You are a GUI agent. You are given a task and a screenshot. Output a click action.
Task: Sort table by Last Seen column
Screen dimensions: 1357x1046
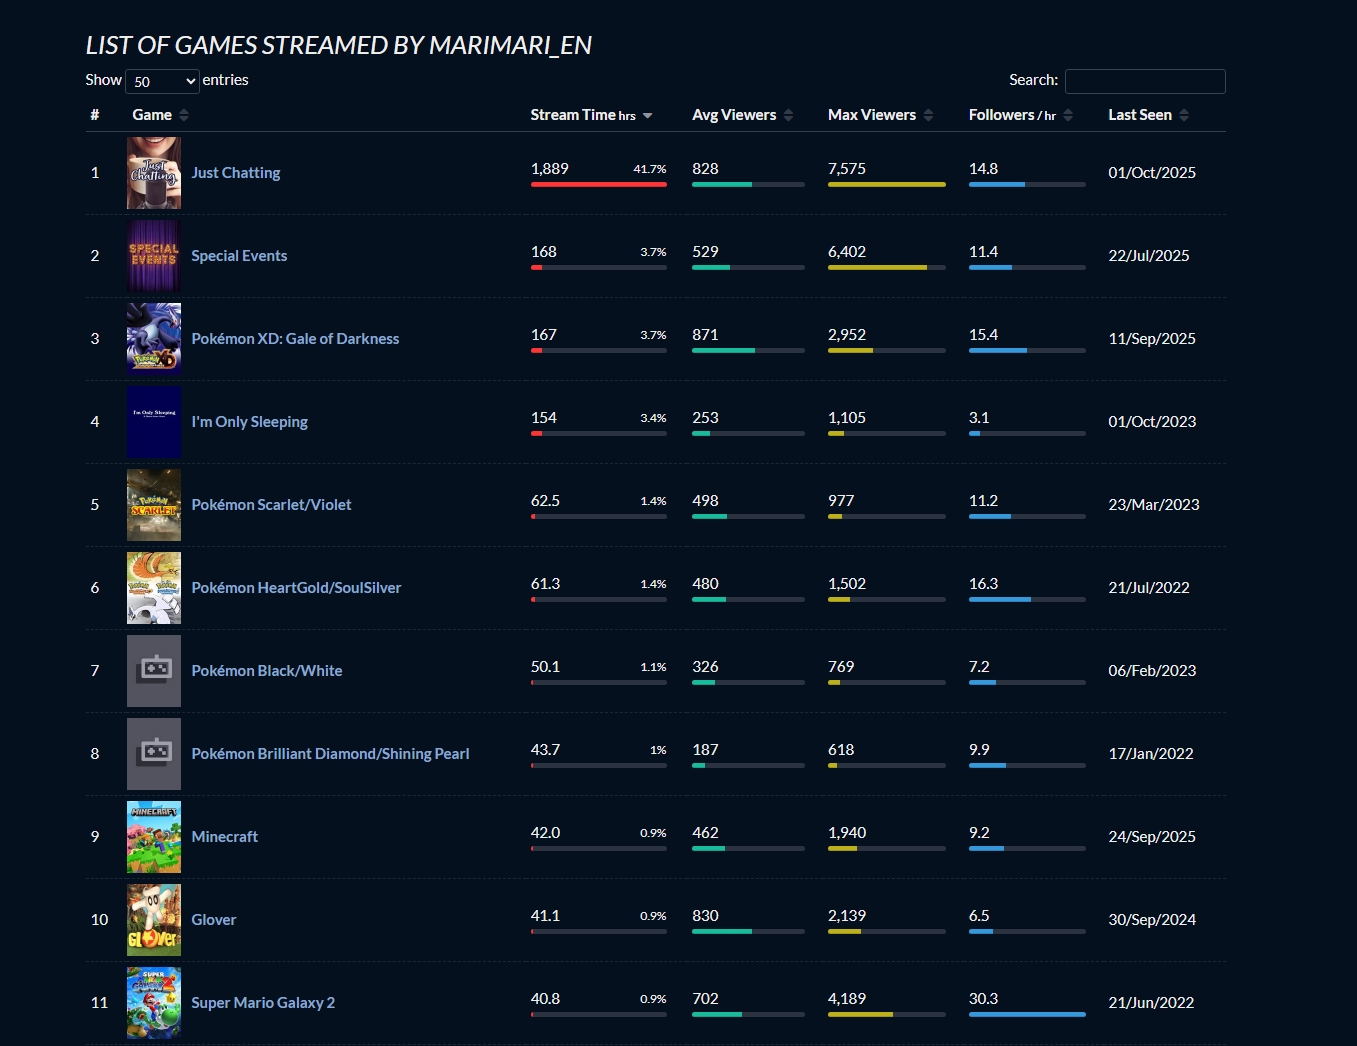(x=1148, y=115)
